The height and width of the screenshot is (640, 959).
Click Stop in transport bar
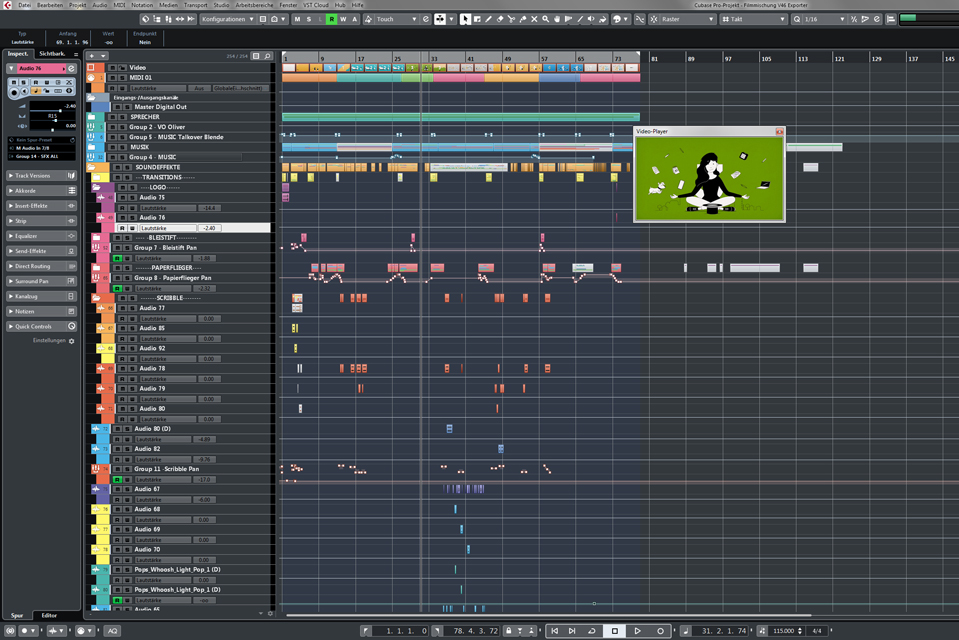click(615, 631)
